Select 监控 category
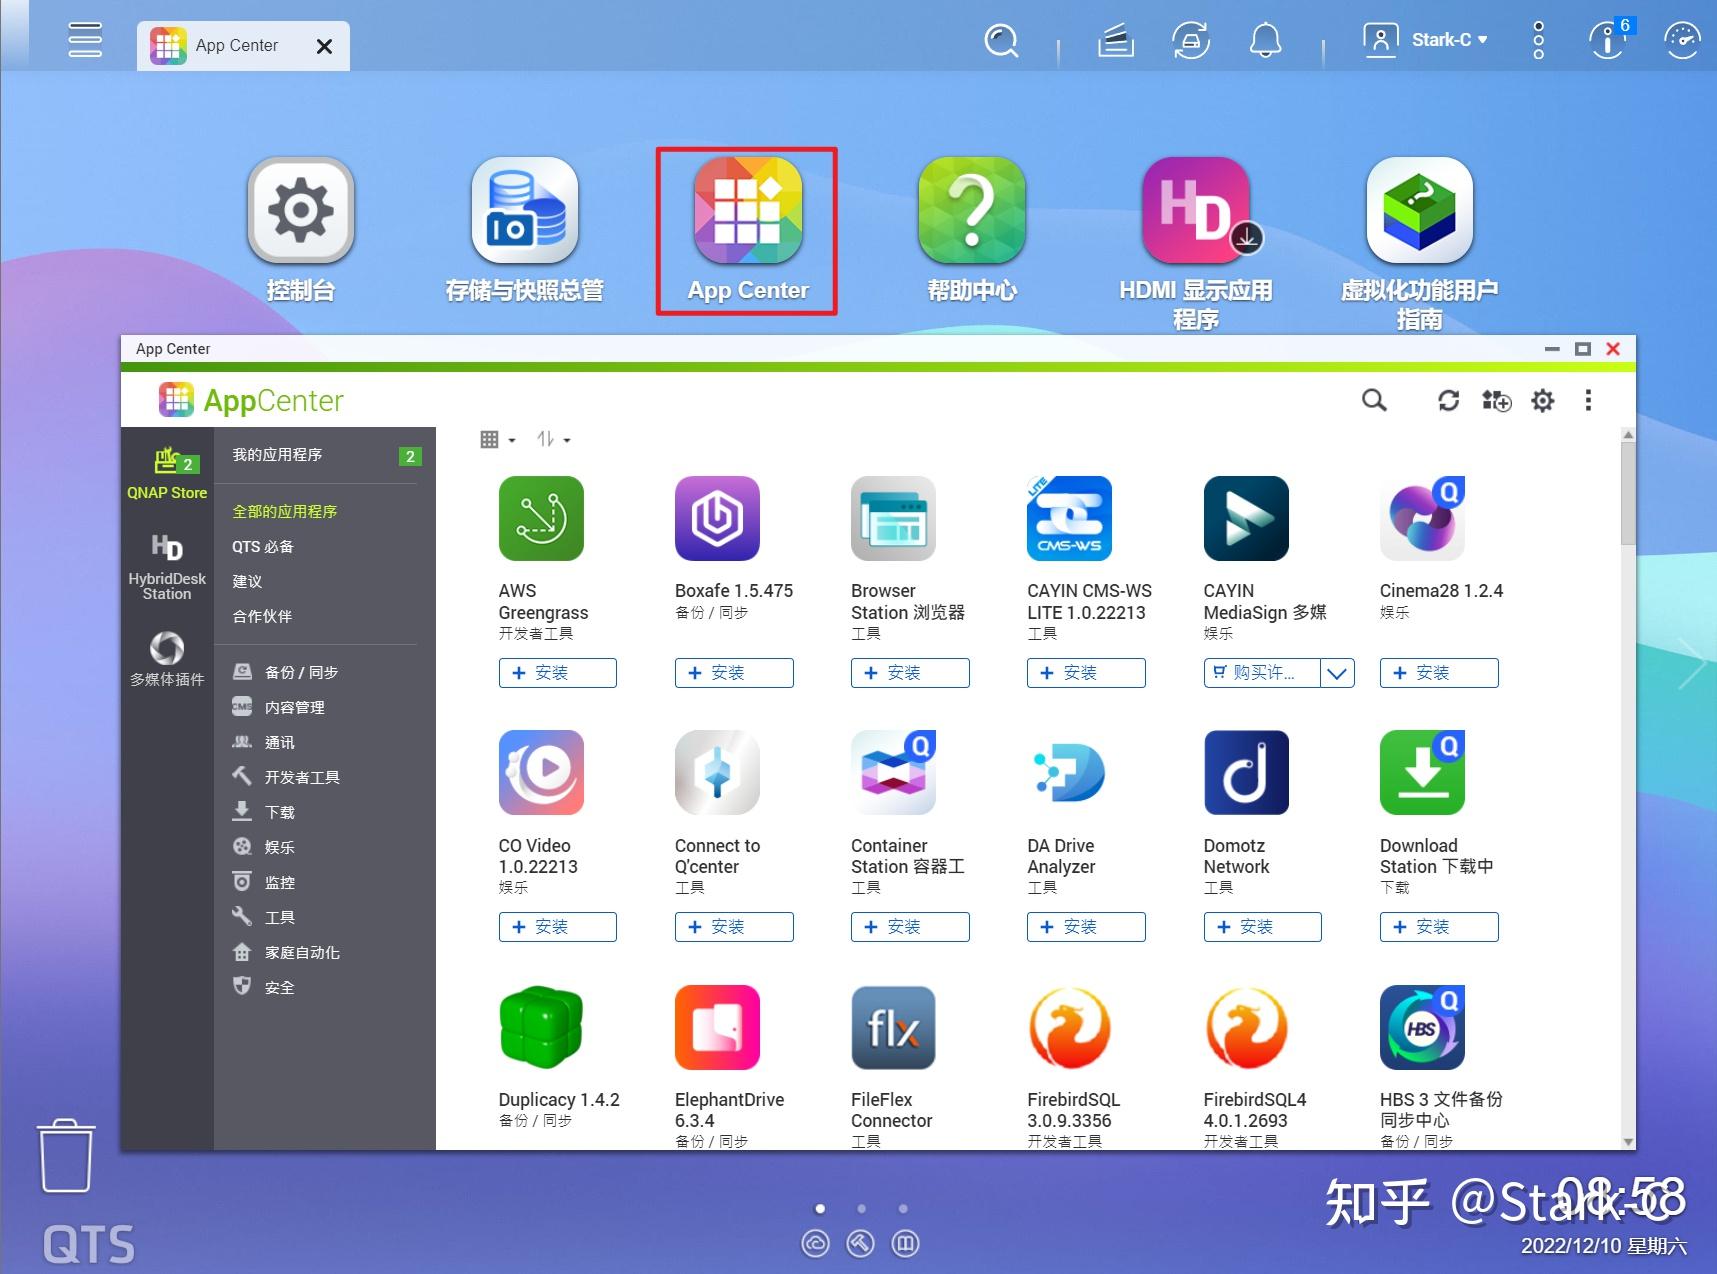 pos(263,882)
